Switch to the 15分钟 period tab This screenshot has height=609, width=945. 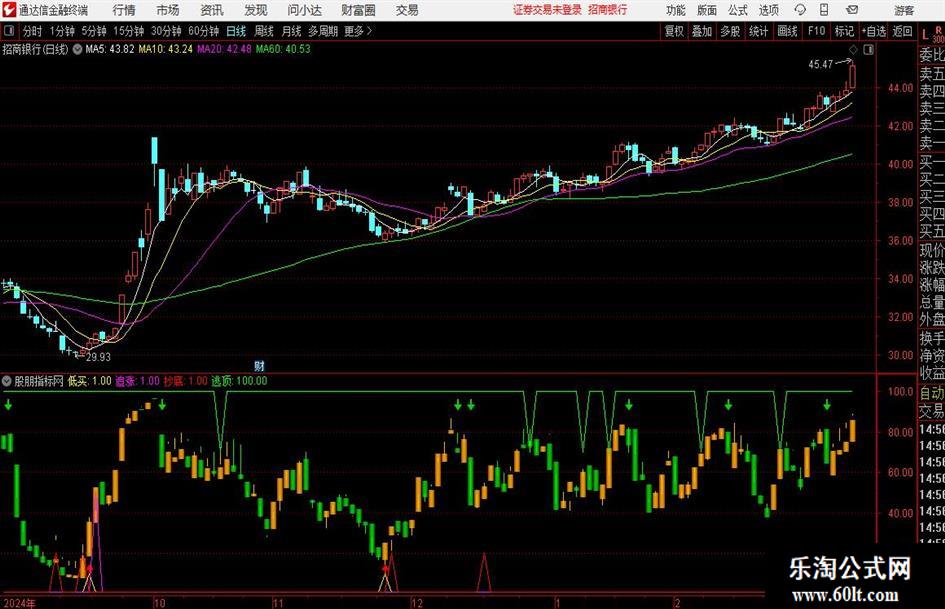[129, 31]
